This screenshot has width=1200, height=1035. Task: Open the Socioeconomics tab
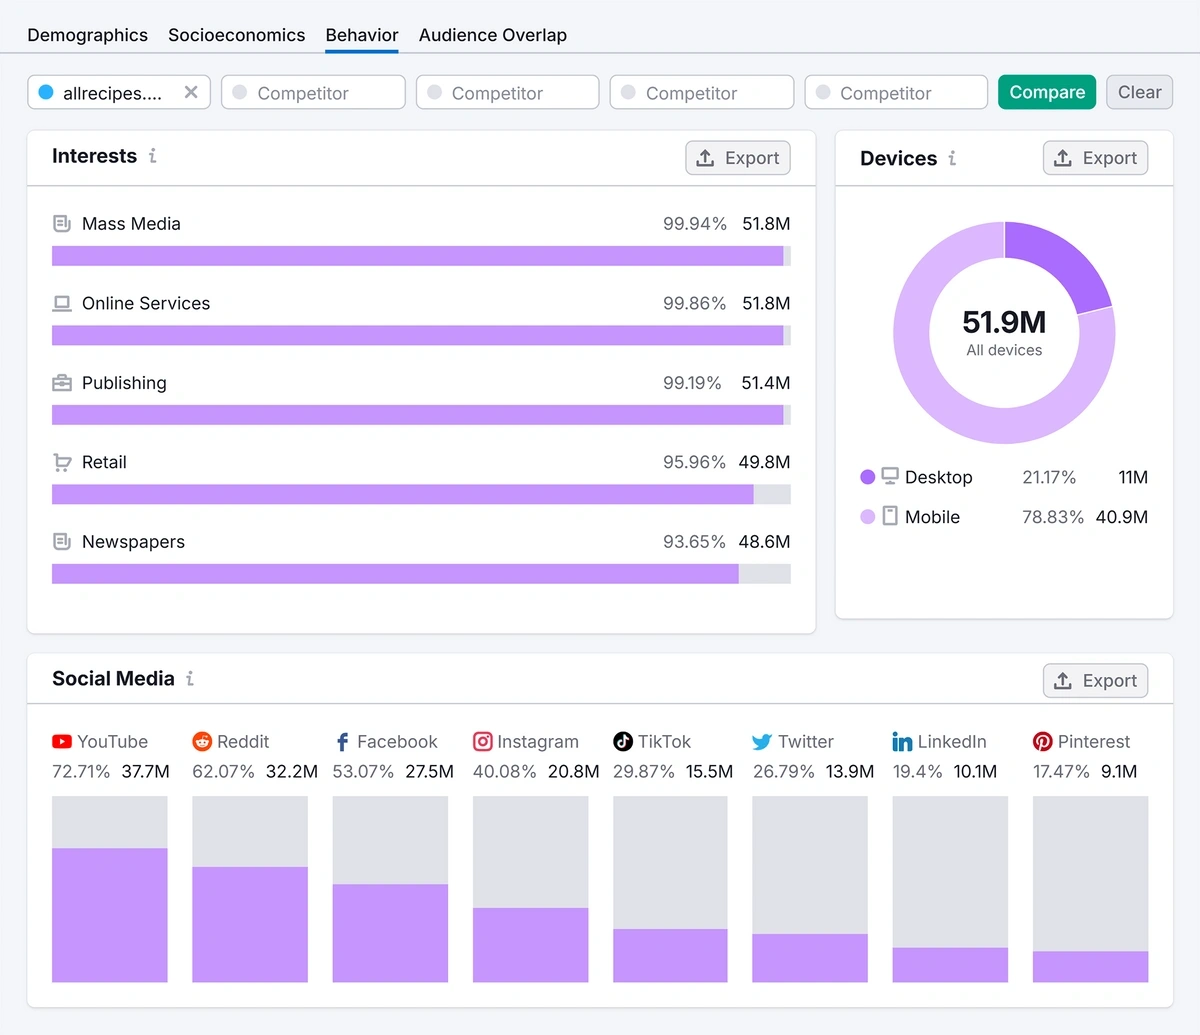coord(236,35)
